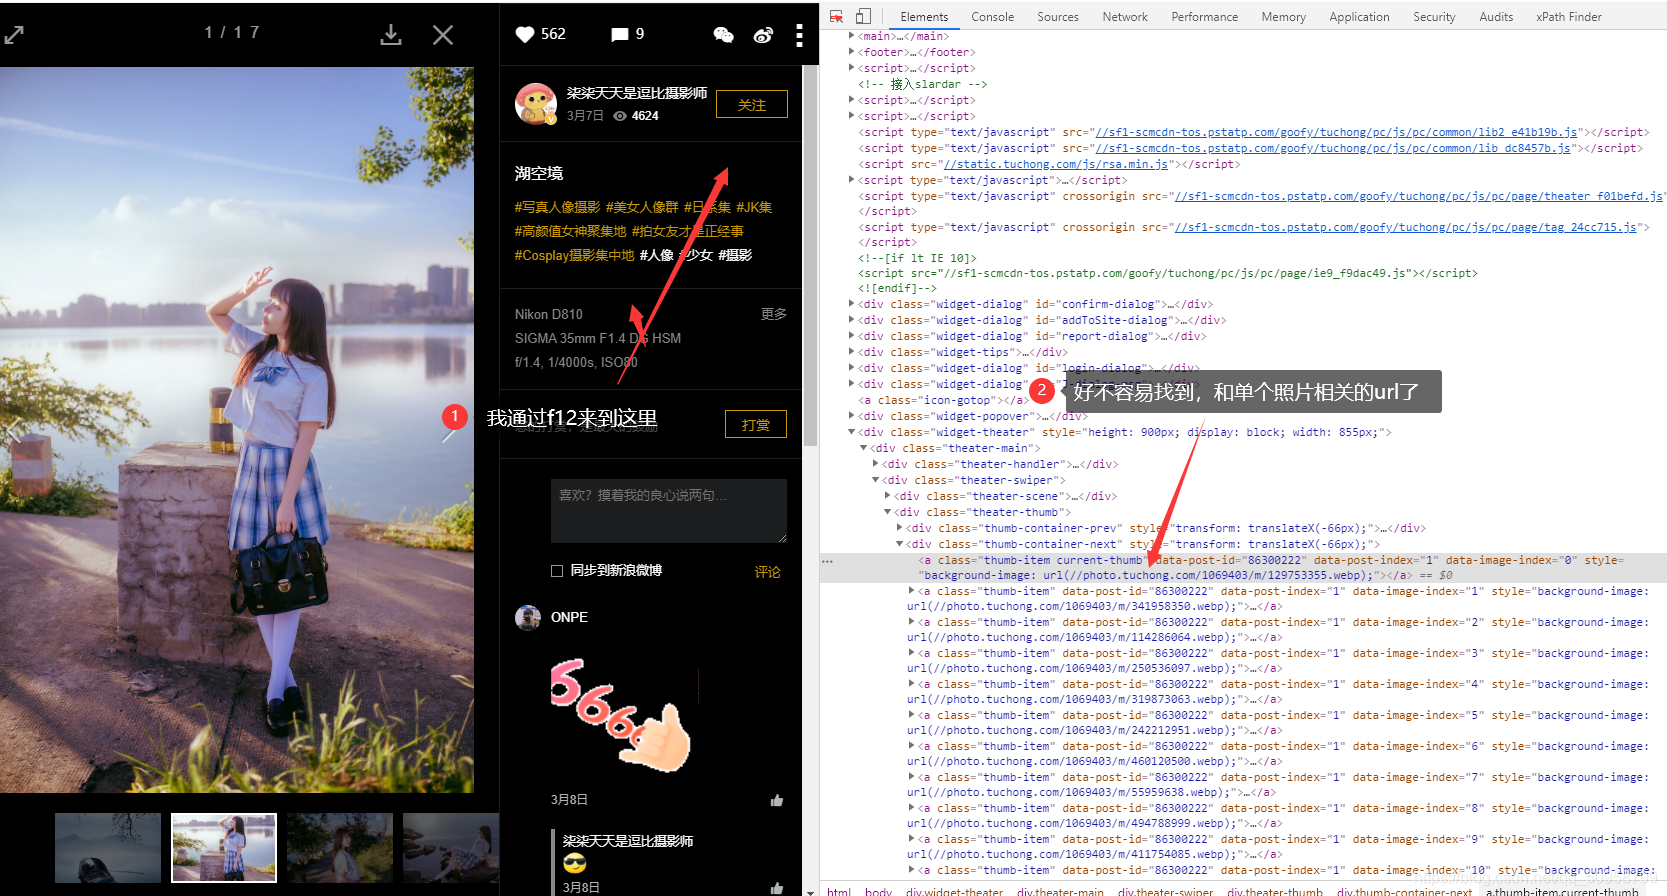Download the current photo
The width and height of the screenshot is (1667, 896).
(x=391, y=35)
